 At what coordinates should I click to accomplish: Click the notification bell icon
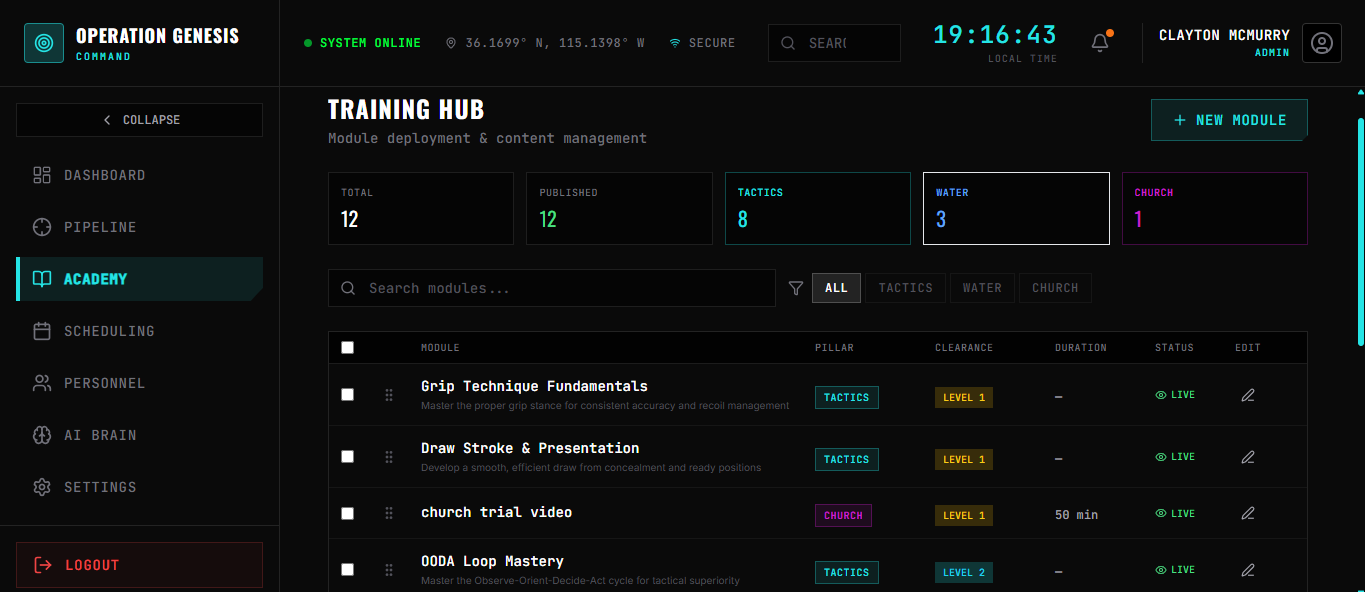1100,42
